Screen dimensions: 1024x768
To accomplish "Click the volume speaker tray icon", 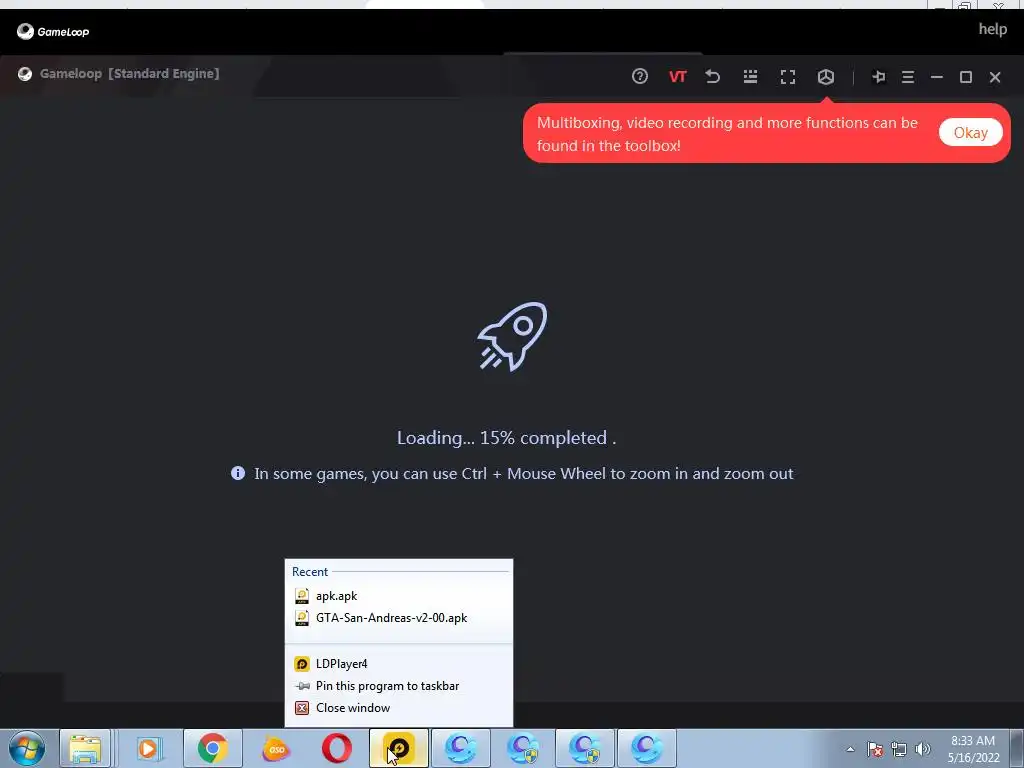I will tap(922, 749).
